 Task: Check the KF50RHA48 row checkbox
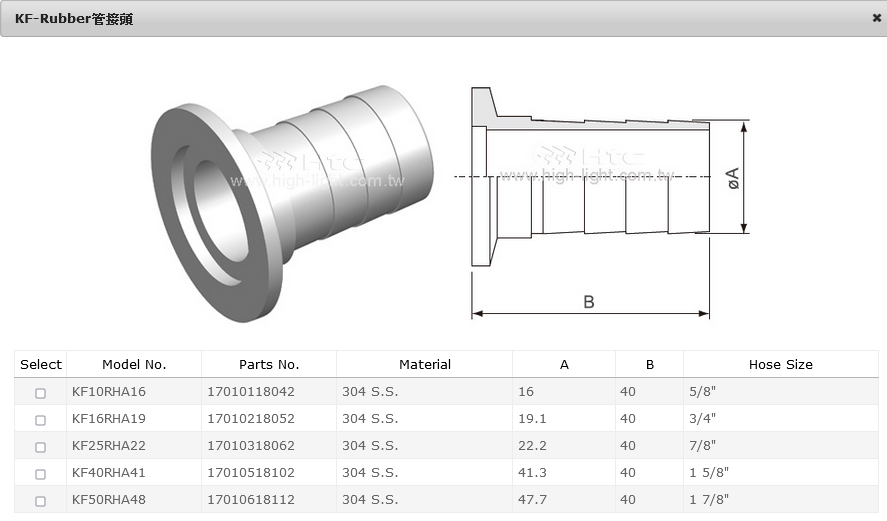click(40, 501)
